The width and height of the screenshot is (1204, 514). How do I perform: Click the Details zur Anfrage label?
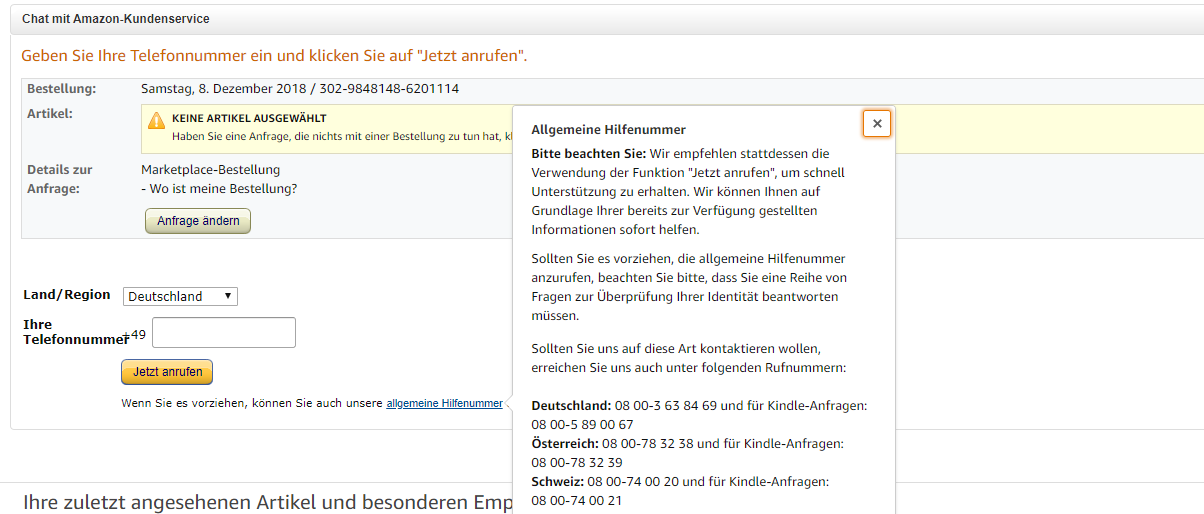(x=60, y=179)
